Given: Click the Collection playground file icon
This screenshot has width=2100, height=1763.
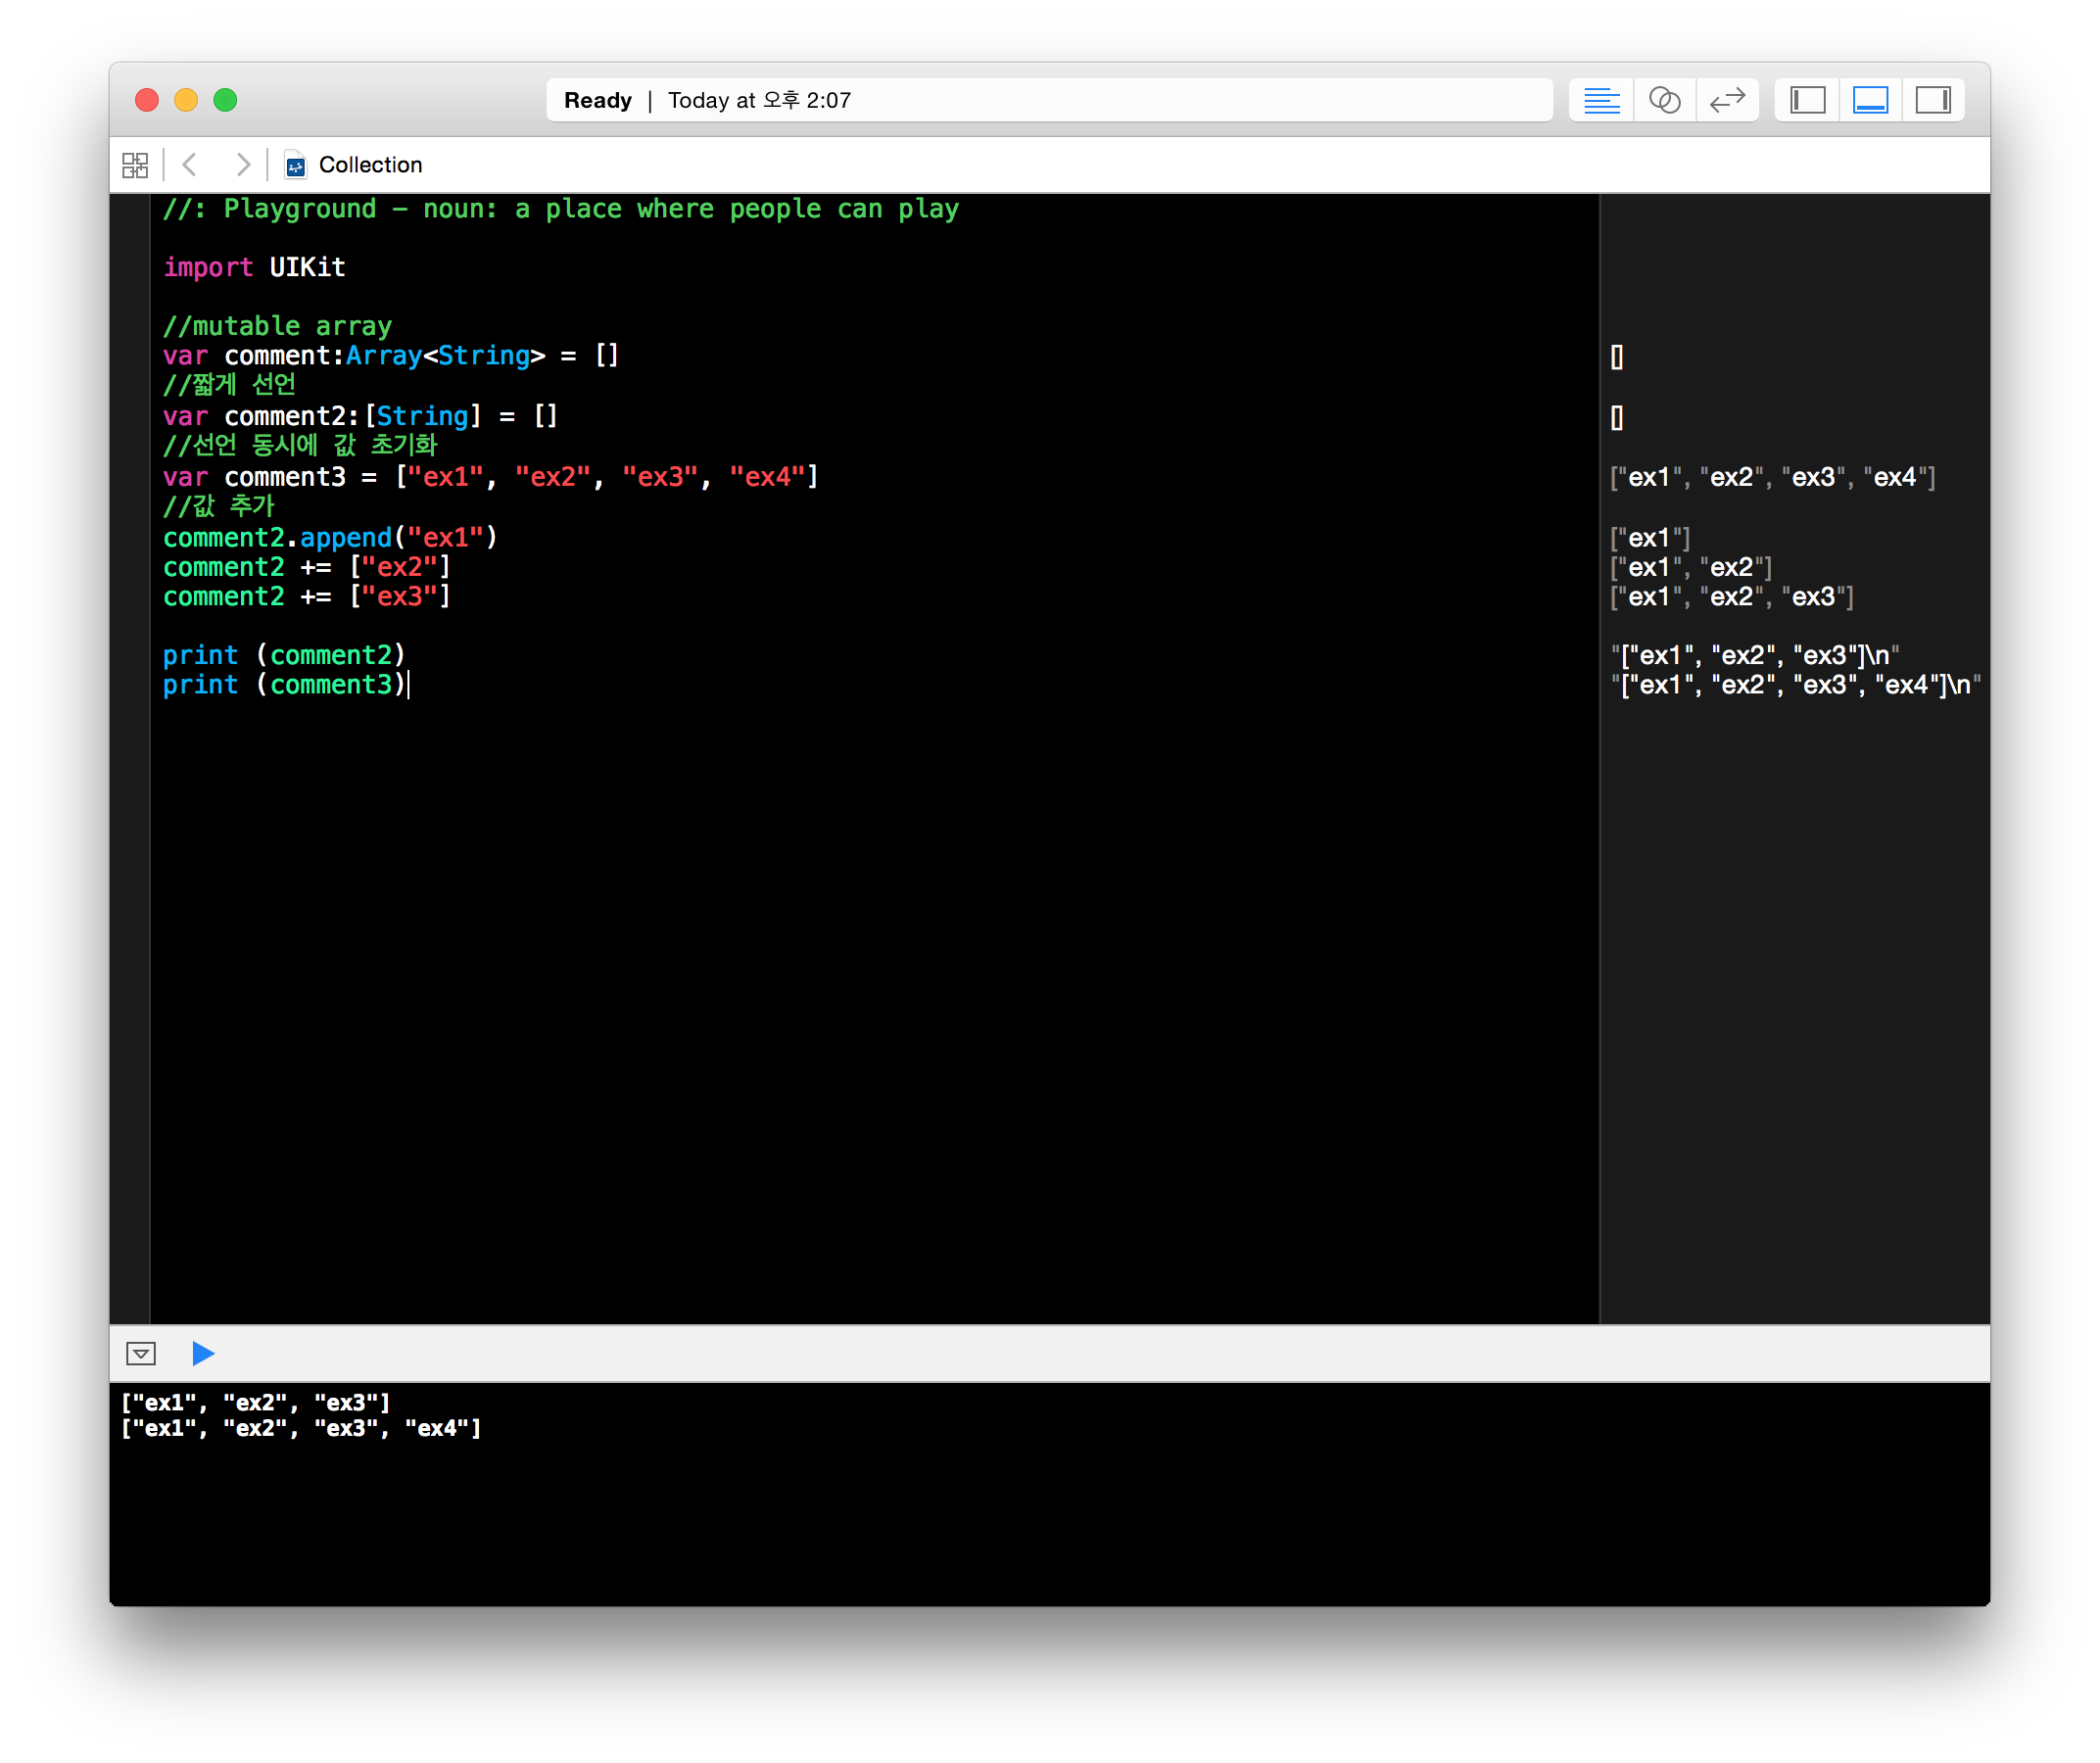Looking at the screenshot, I should click(295, 165).
